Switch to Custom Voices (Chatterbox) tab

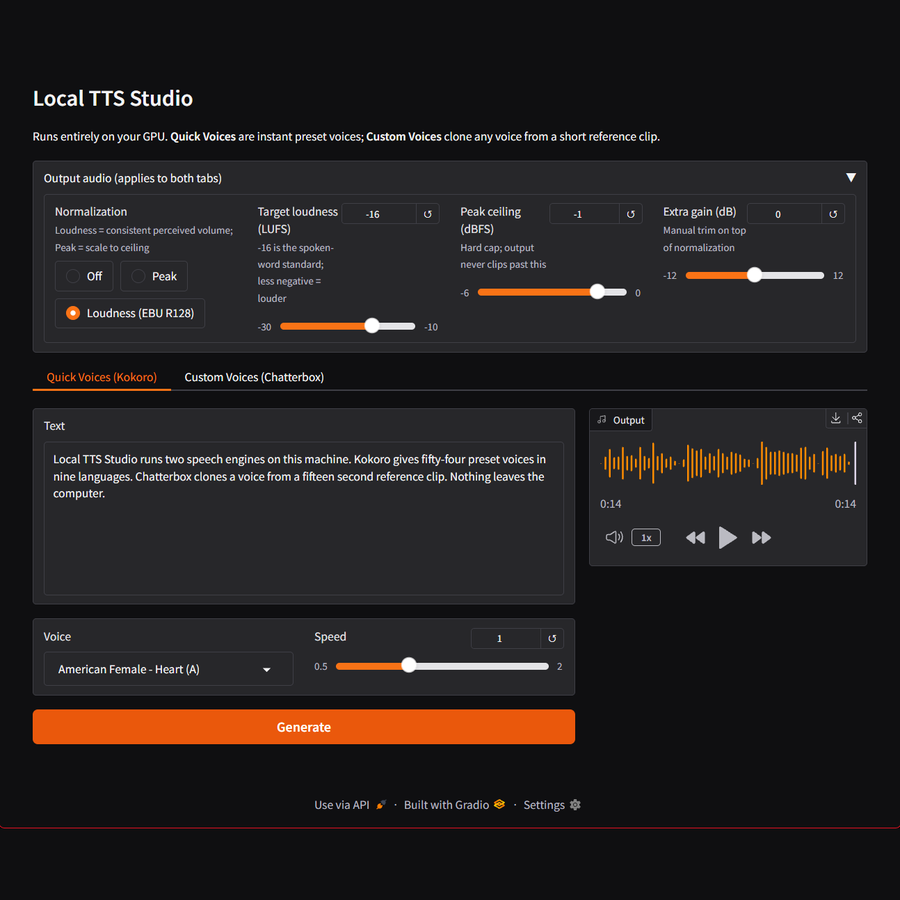pyautogui.click(x=254, y=377)
